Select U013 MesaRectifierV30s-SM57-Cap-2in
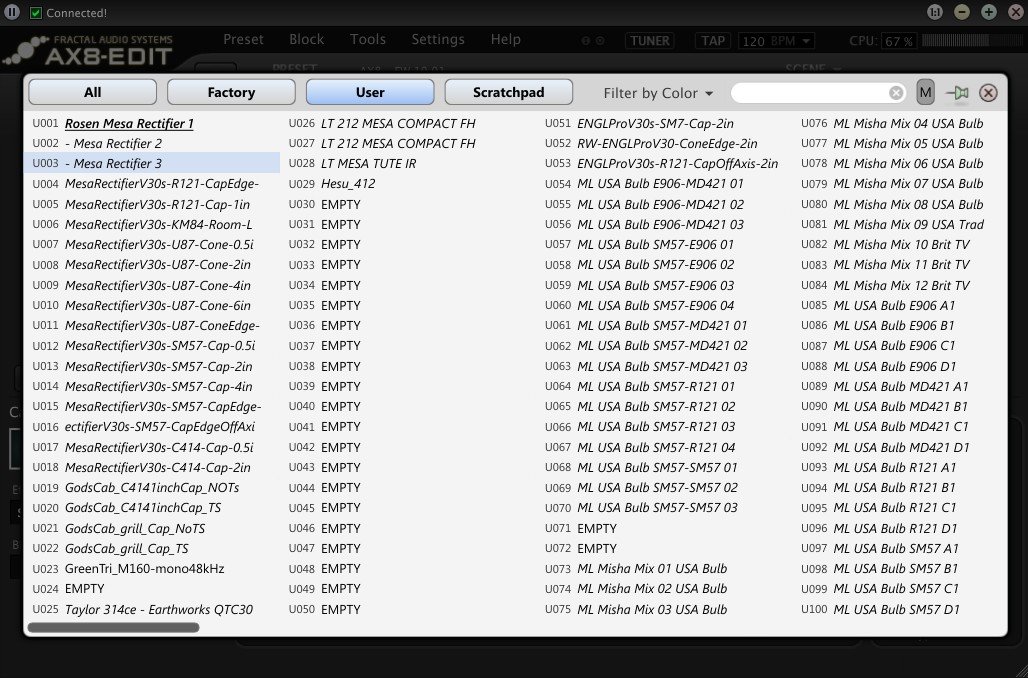Image resolution: width=1028 pixels, height=678 pixels. pyautogui.click(x=152, y=367)
